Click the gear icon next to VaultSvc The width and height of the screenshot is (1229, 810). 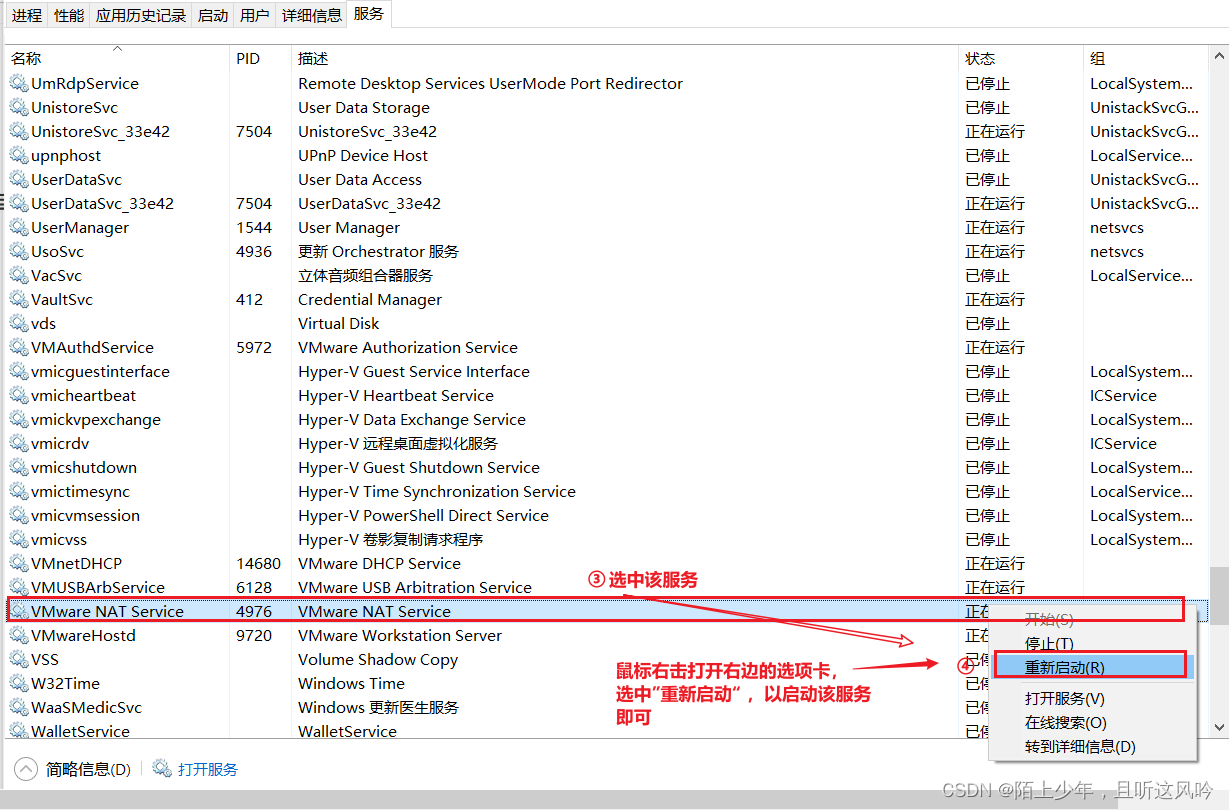(x=19, y=300)
